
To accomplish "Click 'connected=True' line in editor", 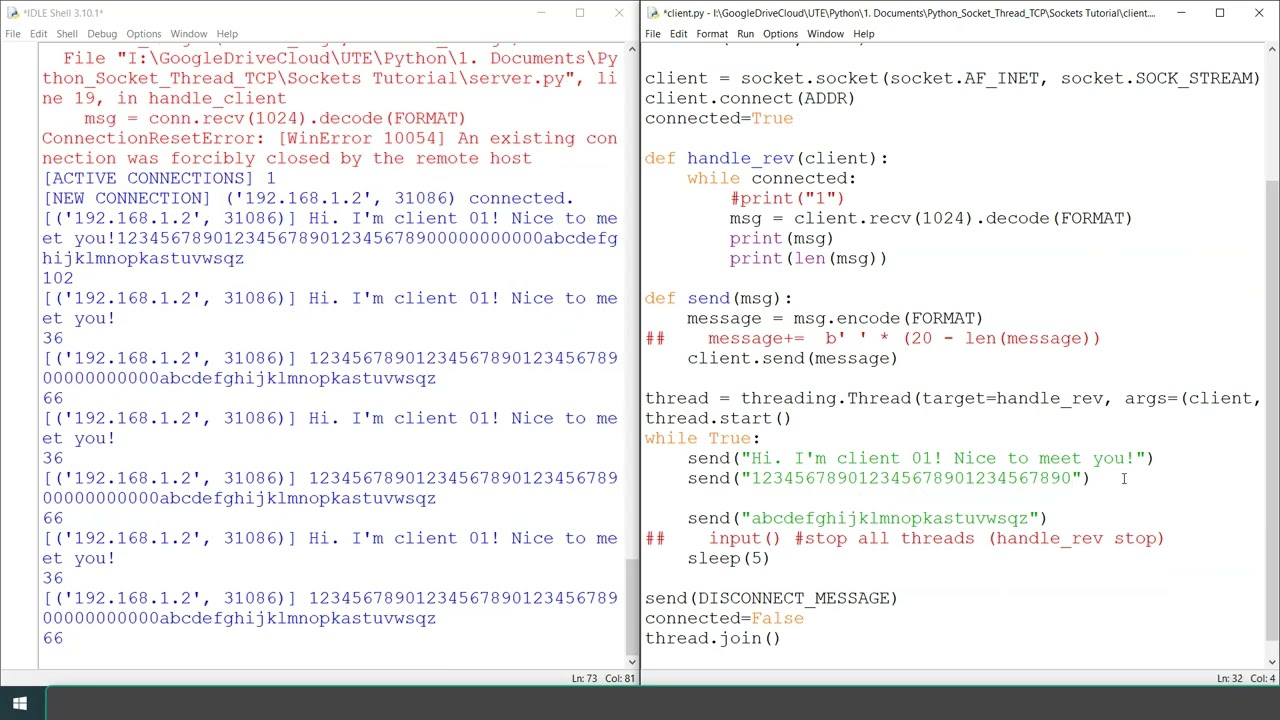I will (x=719, y=118).
